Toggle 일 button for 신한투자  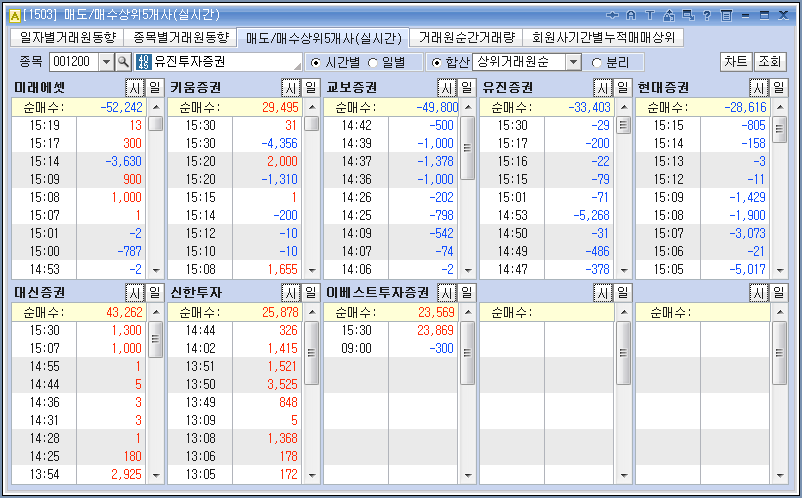click(311, 293)
